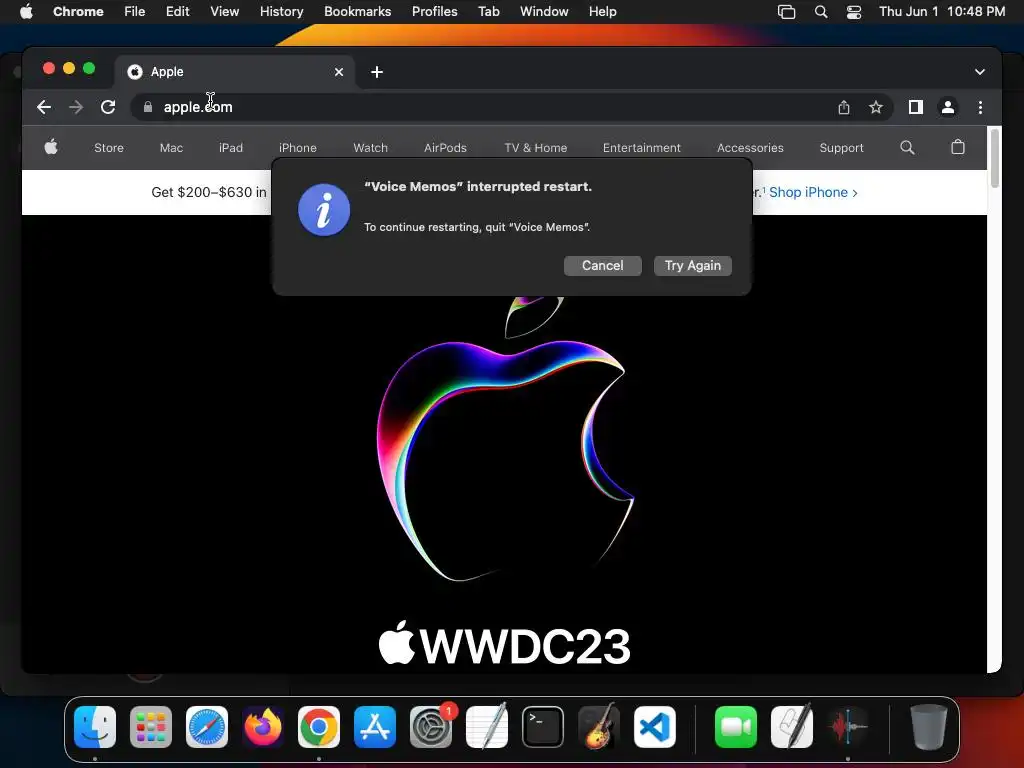The image size is (1024, 768).
Task: Open Visual Studio Code from the Dock
Action: pyautogui.click(x=654, y=727)
